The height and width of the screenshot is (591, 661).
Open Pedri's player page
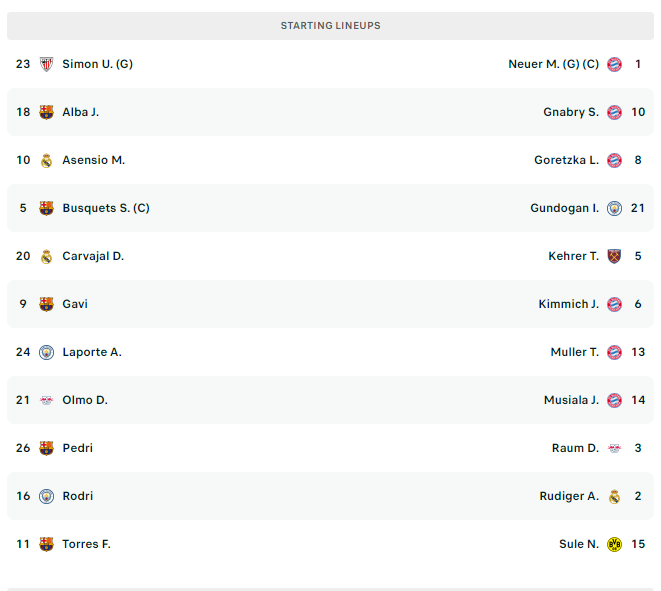(x=78, y=448)
